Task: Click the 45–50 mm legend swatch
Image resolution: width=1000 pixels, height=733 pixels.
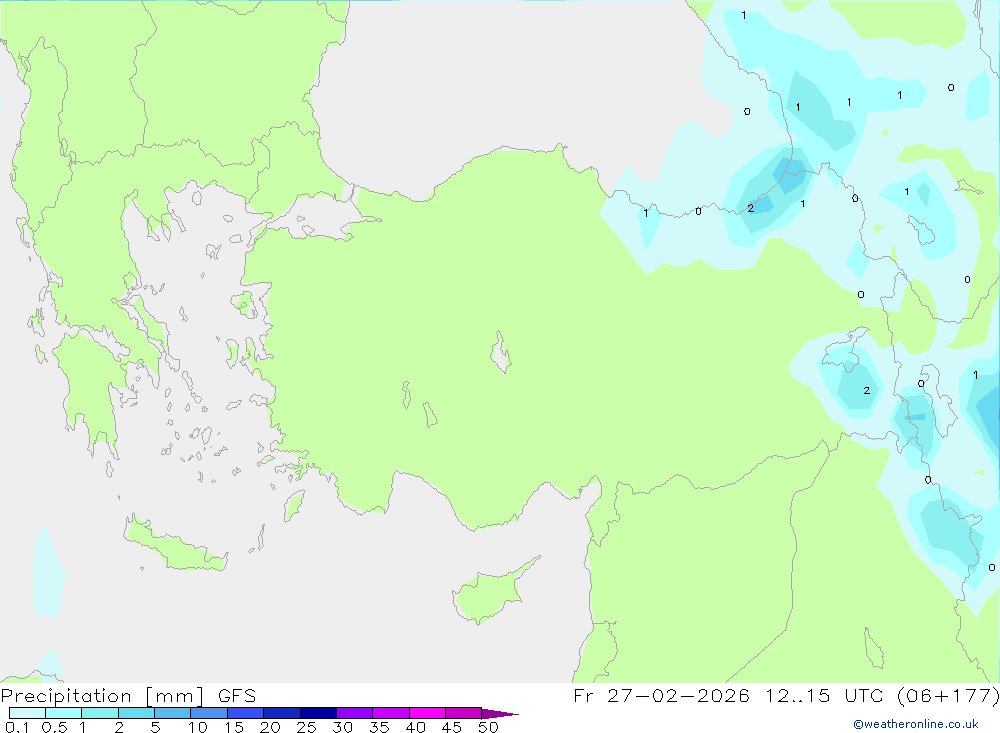Action: 464,713
